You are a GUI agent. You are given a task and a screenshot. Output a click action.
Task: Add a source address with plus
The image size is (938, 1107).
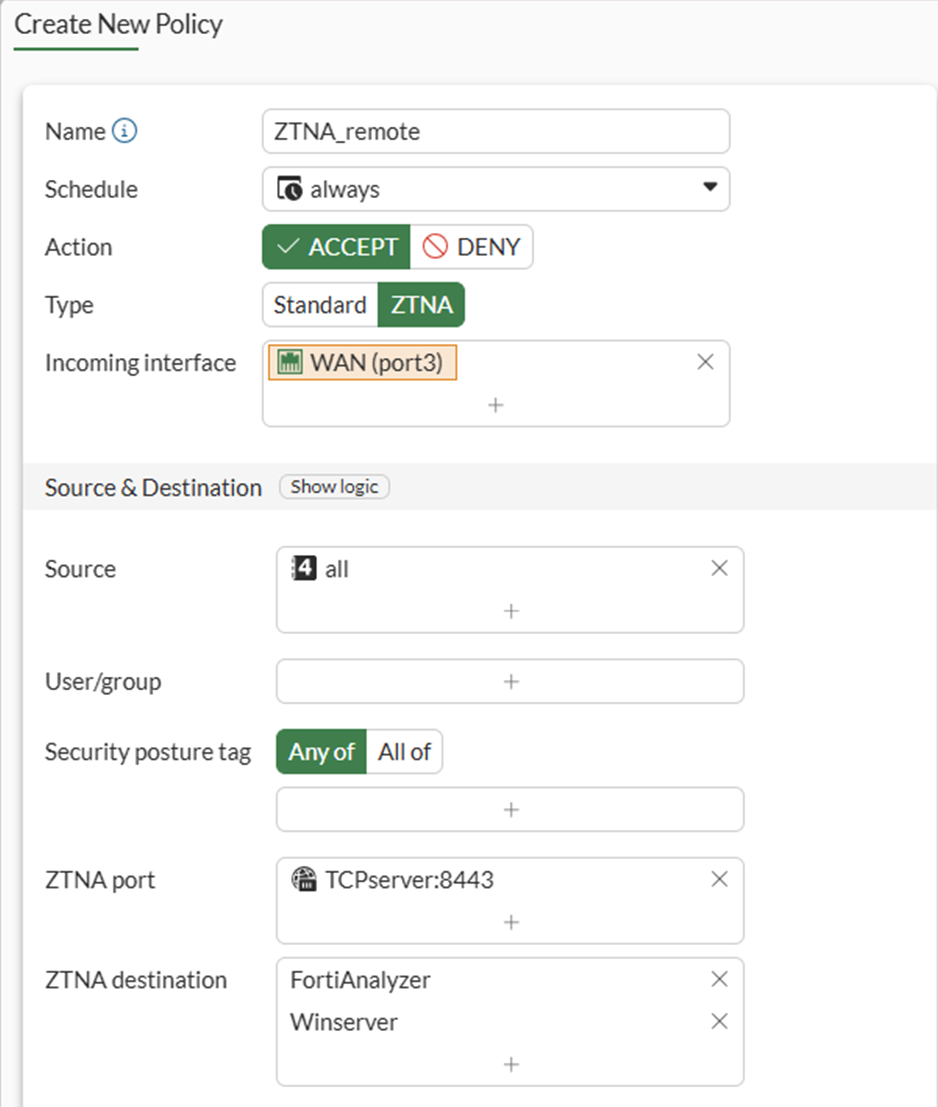(x=510, y=610)
